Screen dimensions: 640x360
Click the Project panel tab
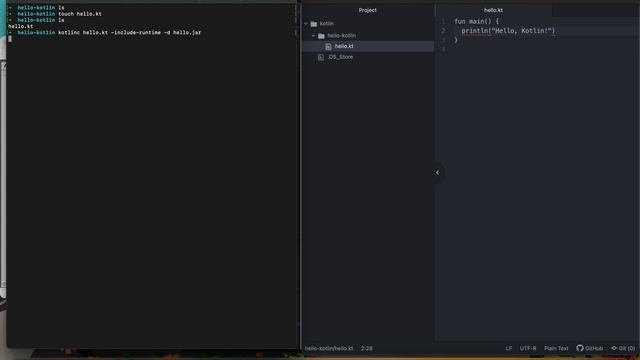pyautogui.click(x=368, y=10)
